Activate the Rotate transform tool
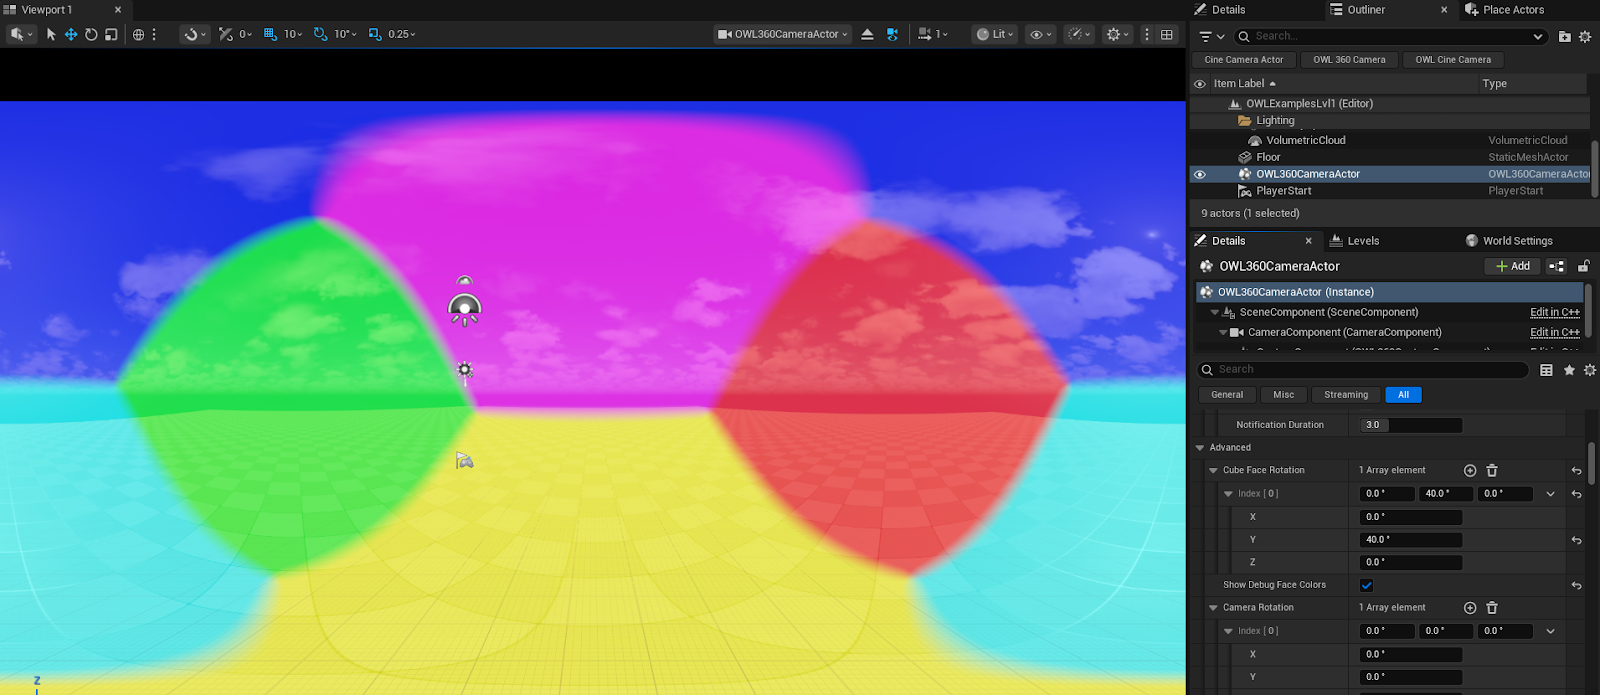This screenshot has width=1600, height=695. (91, 34)
